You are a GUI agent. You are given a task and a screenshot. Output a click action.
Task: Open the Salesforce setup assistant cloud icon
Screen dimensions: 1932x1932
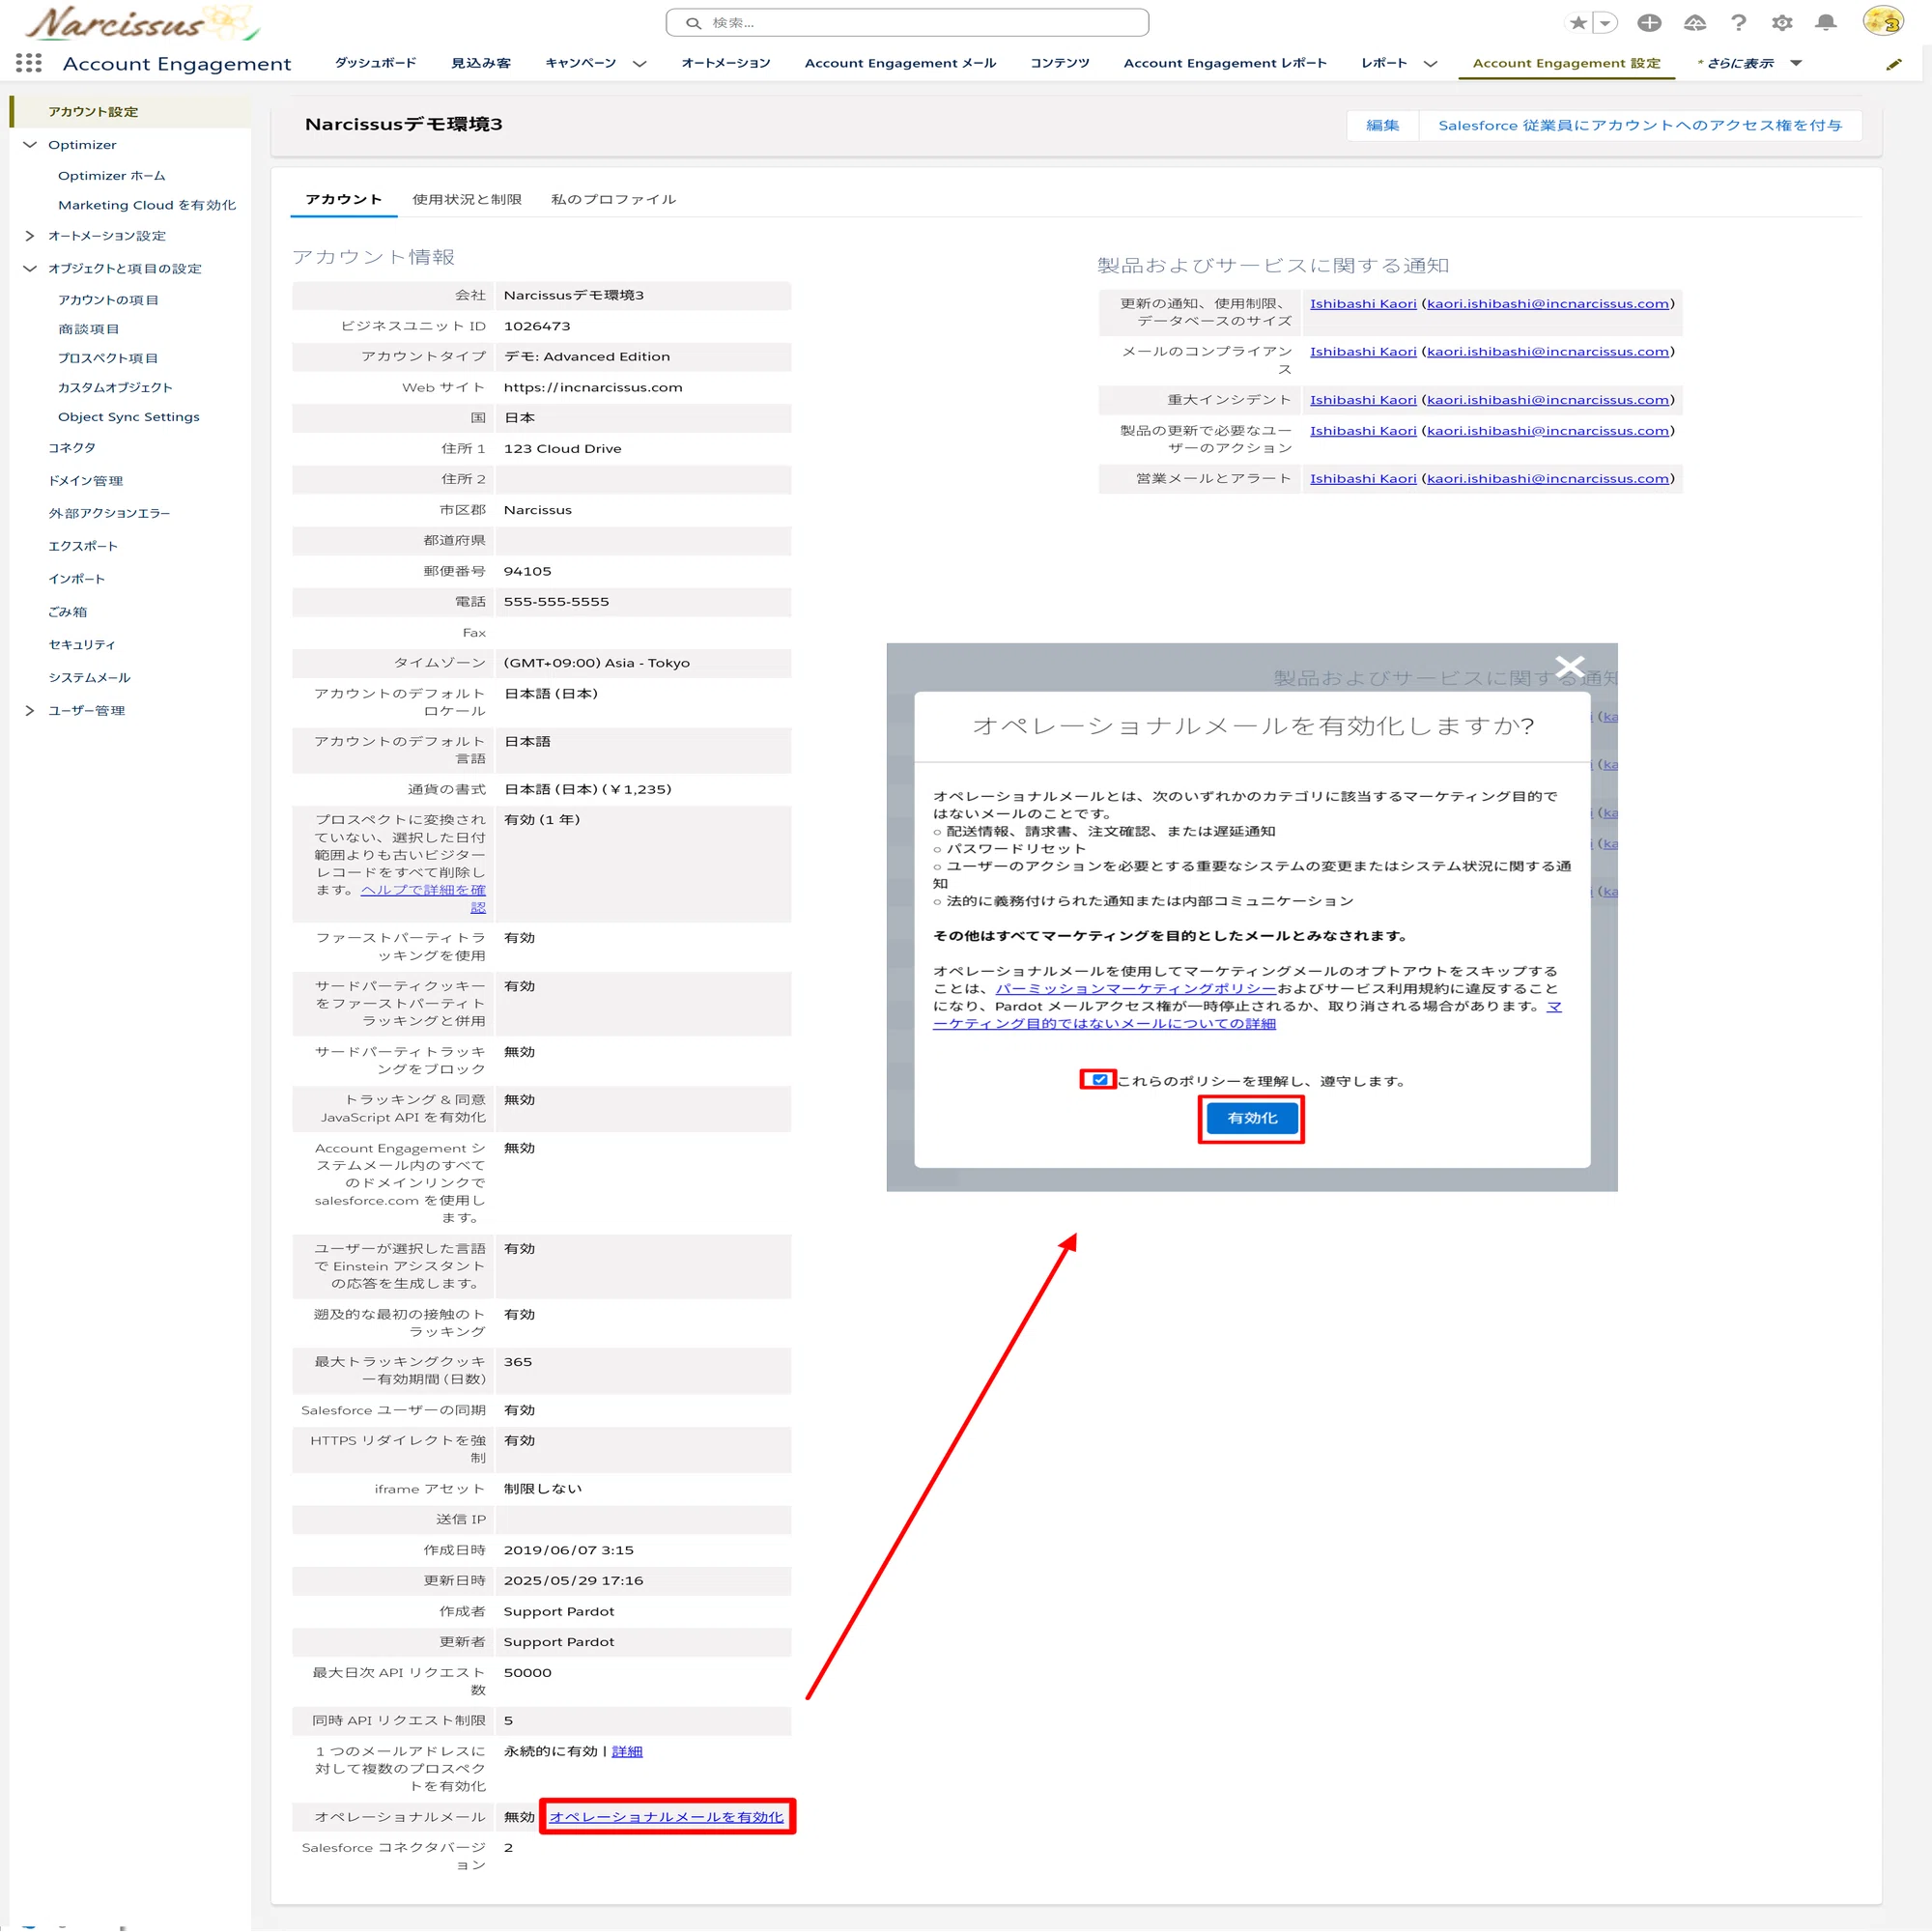click(1694, 22)
